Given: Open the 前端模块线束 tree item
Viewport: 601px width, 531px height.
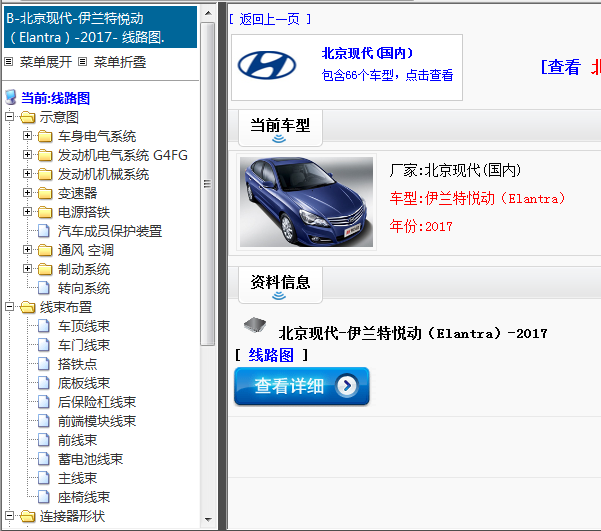Looking at the screenshot, I should click(x=97, y=421).
